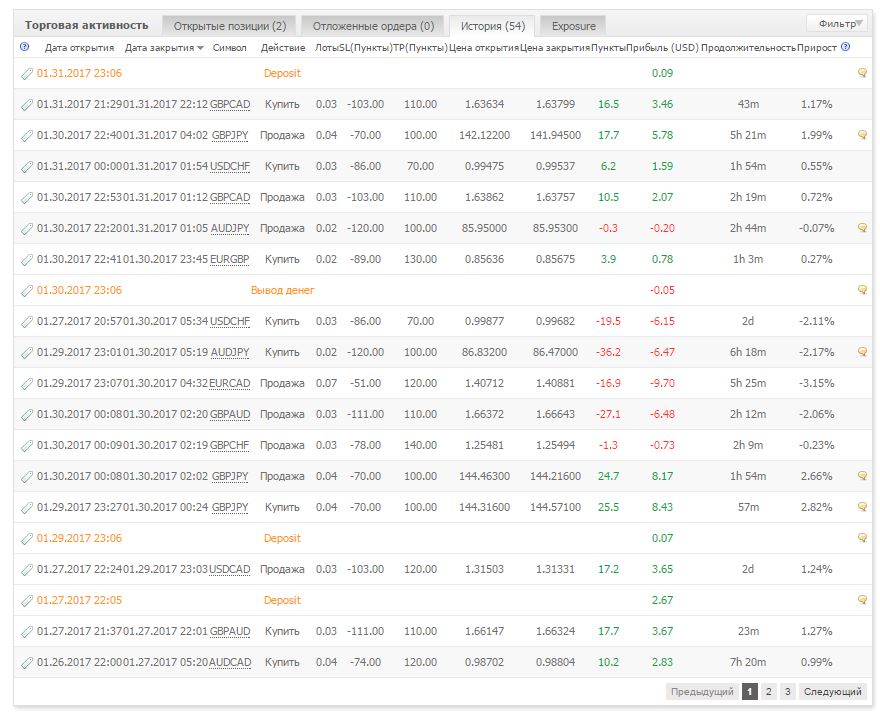Click the comment bubble on the GBPJPY 8.43 row
The image size is (880, 712).
(x=863, y=507)
